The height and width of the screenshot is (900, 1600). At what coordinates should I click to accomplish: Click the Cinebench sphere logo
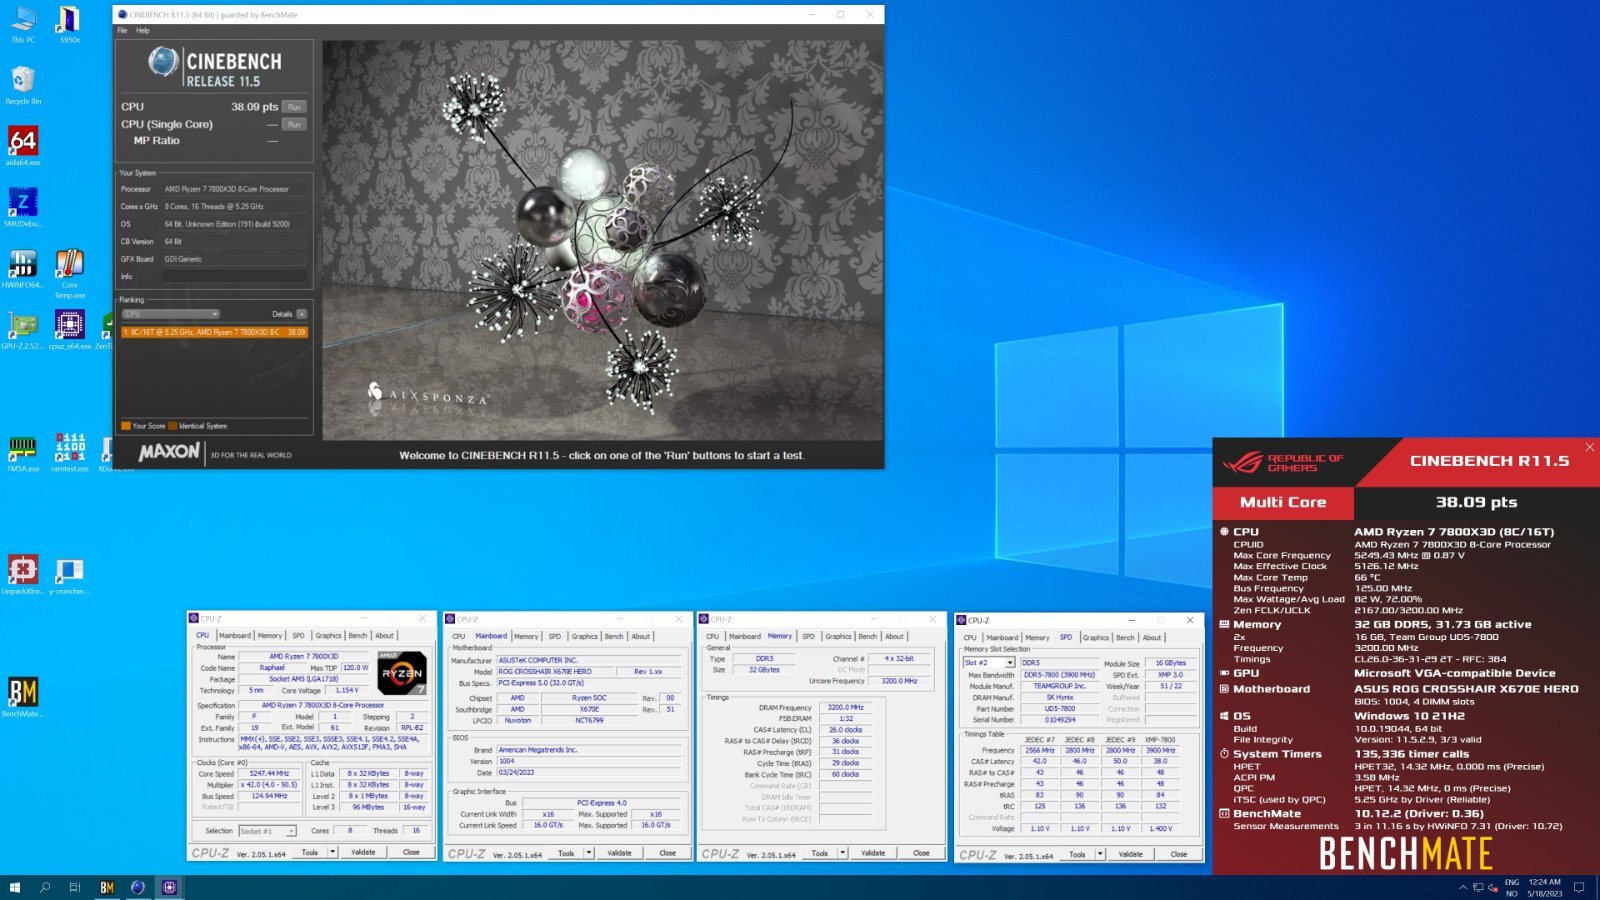coord(163,62)
